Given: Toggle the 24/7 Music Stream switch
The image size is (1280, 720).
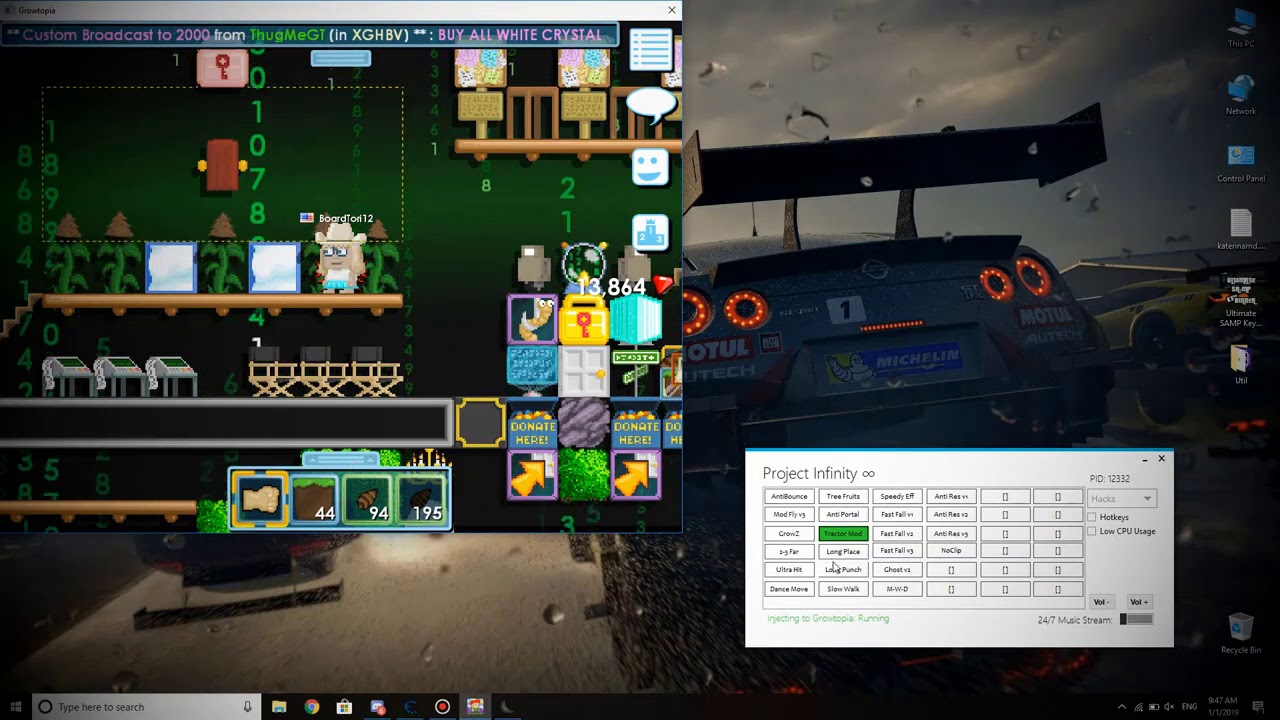Looking at the screenshot, I should (1136, 619).
